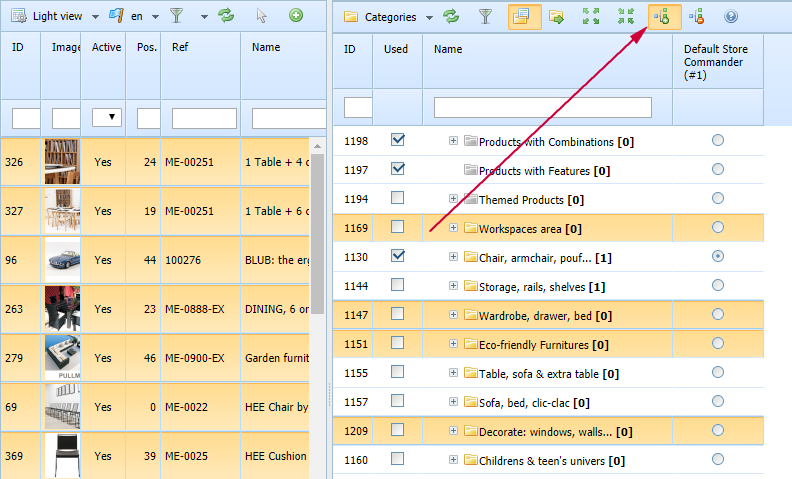Refresh the products grid
The width and height of the screenshot is (792, 479).
(x=226, y=15)
